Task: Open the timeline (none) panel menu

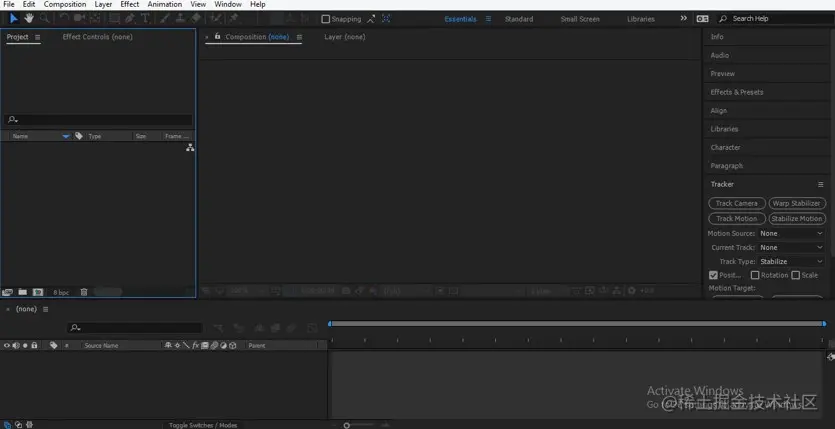Action: point(45,309)
